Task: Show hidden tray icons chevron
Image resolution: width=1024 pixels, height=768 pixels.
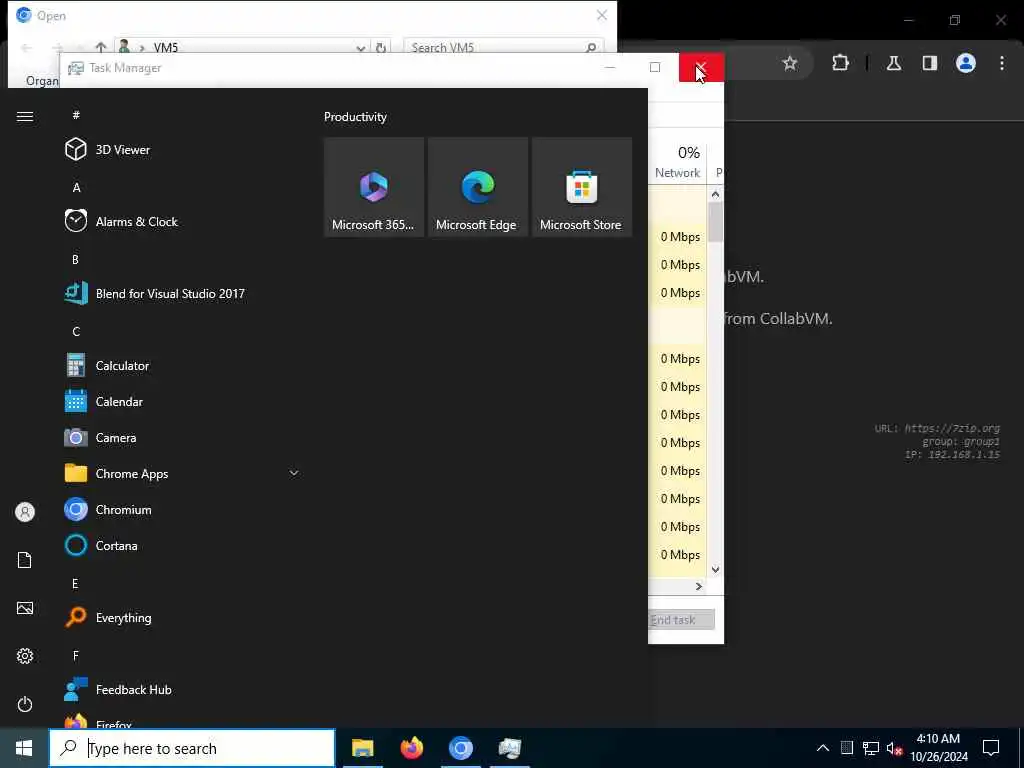Action: click(823, 748)
